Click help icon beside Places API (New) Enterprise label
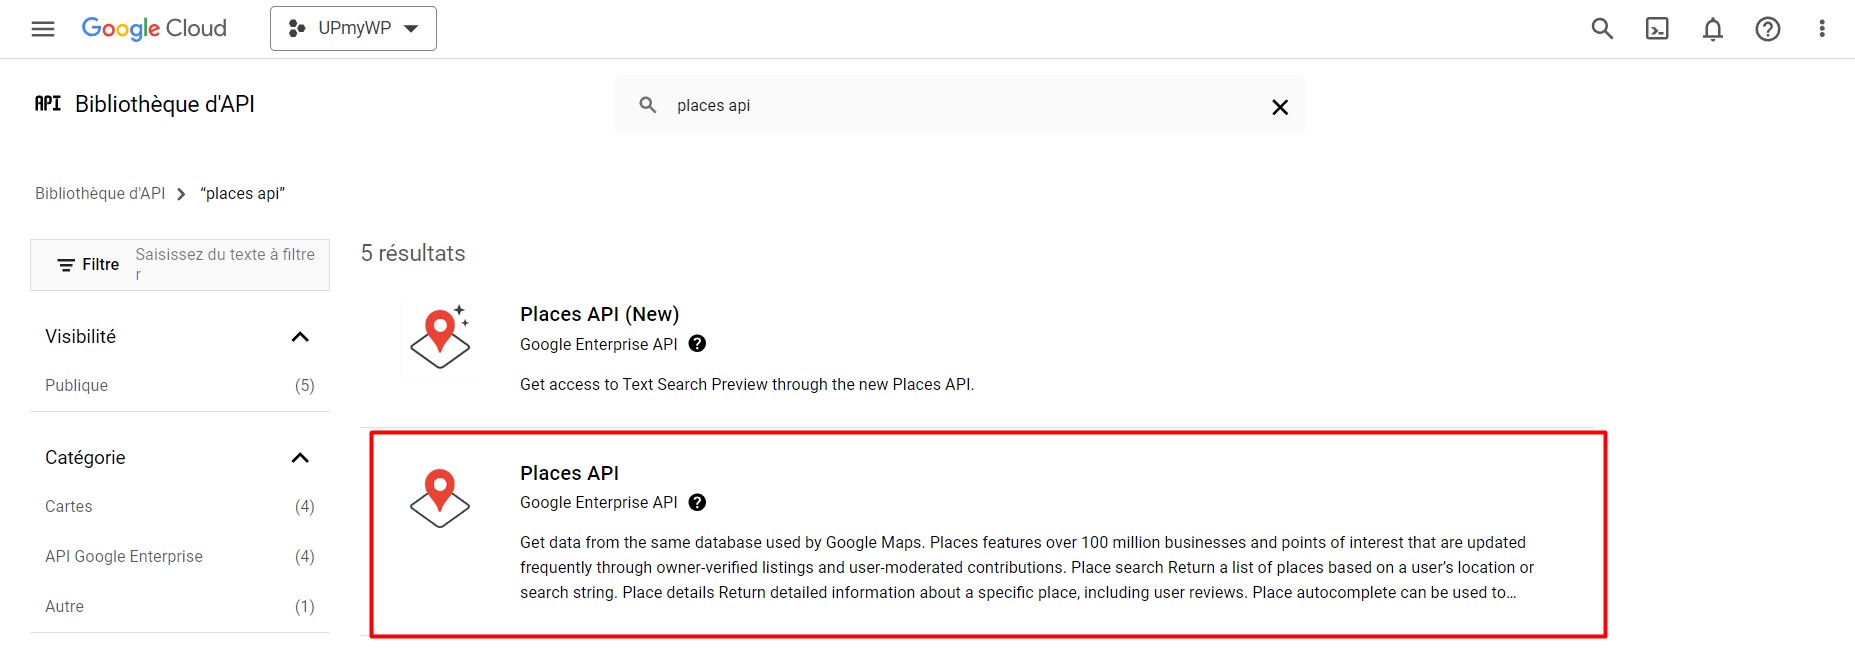The image size is (1855, 648). coord(698,344)
